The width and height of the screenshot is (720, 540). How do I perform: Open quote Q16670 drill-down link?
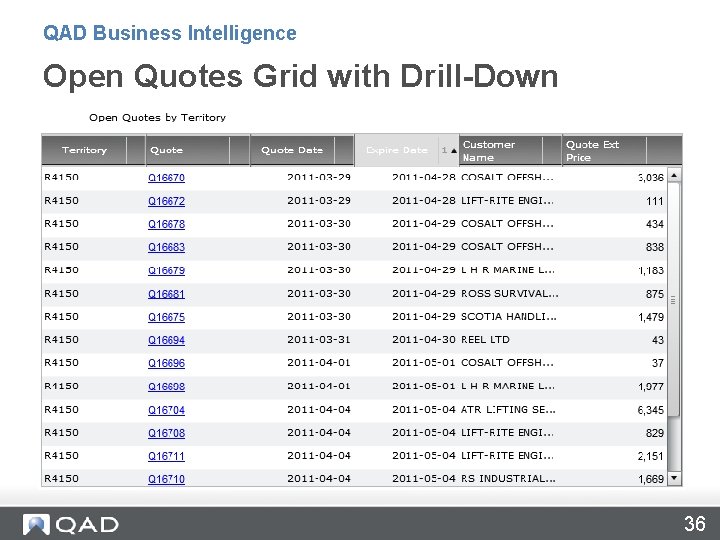(166, 178)
